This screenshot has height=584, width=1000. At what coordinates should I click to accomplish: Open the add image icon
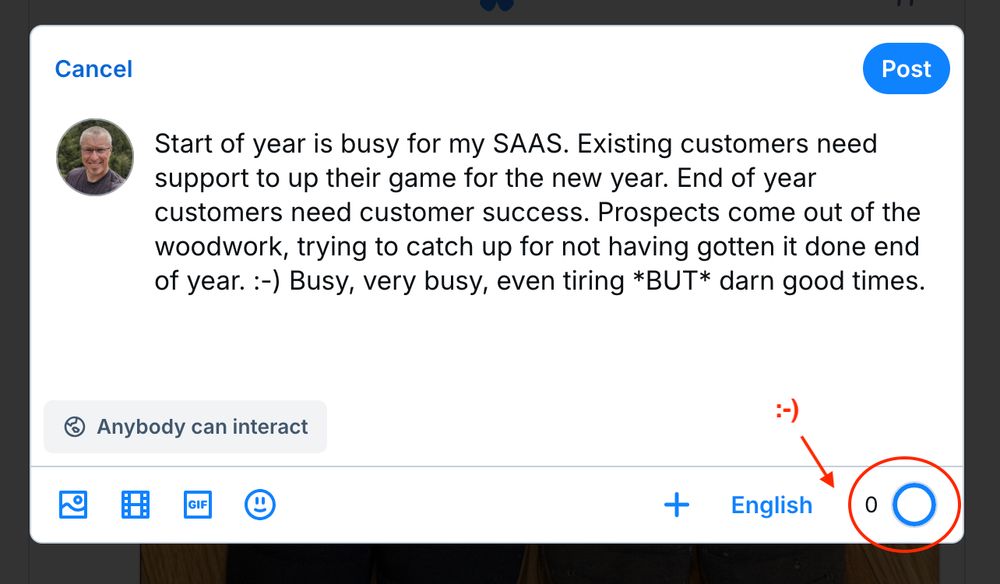73,505
